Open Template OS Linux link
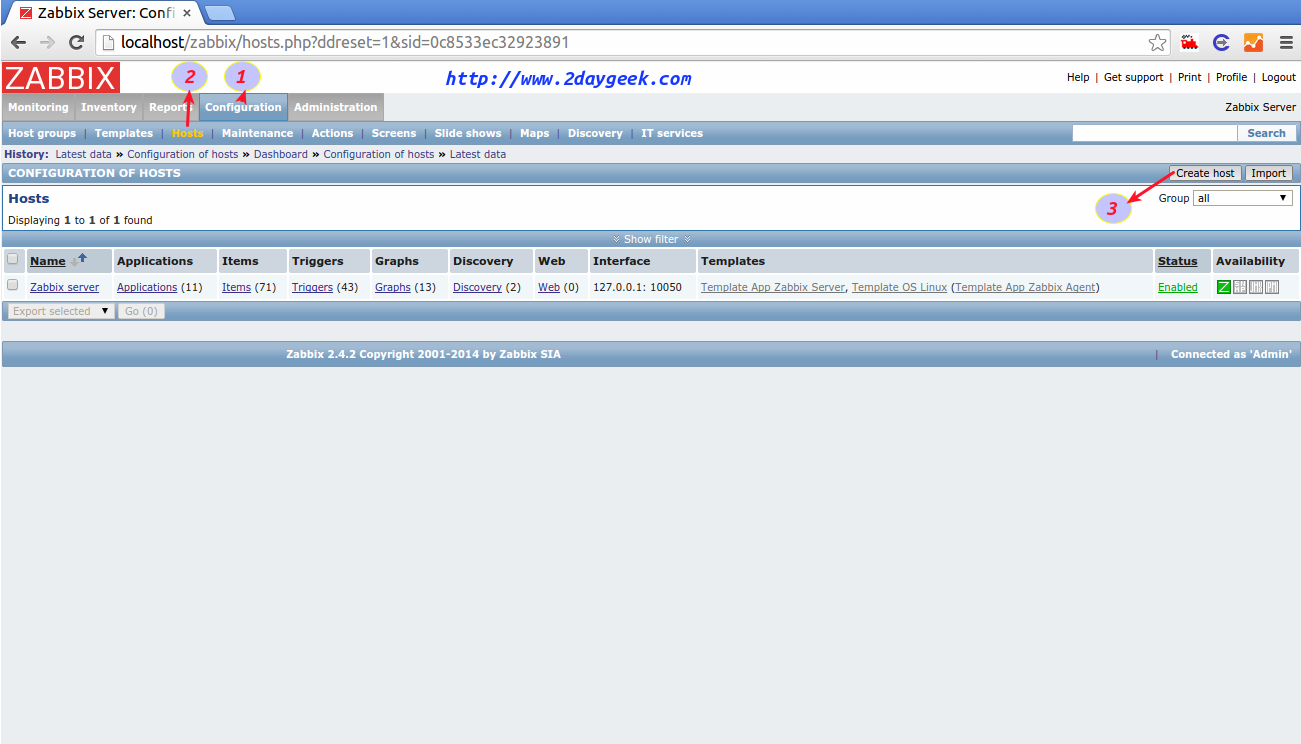The width and height of the screenshot is (1301, 744). [x=899, y=287]
